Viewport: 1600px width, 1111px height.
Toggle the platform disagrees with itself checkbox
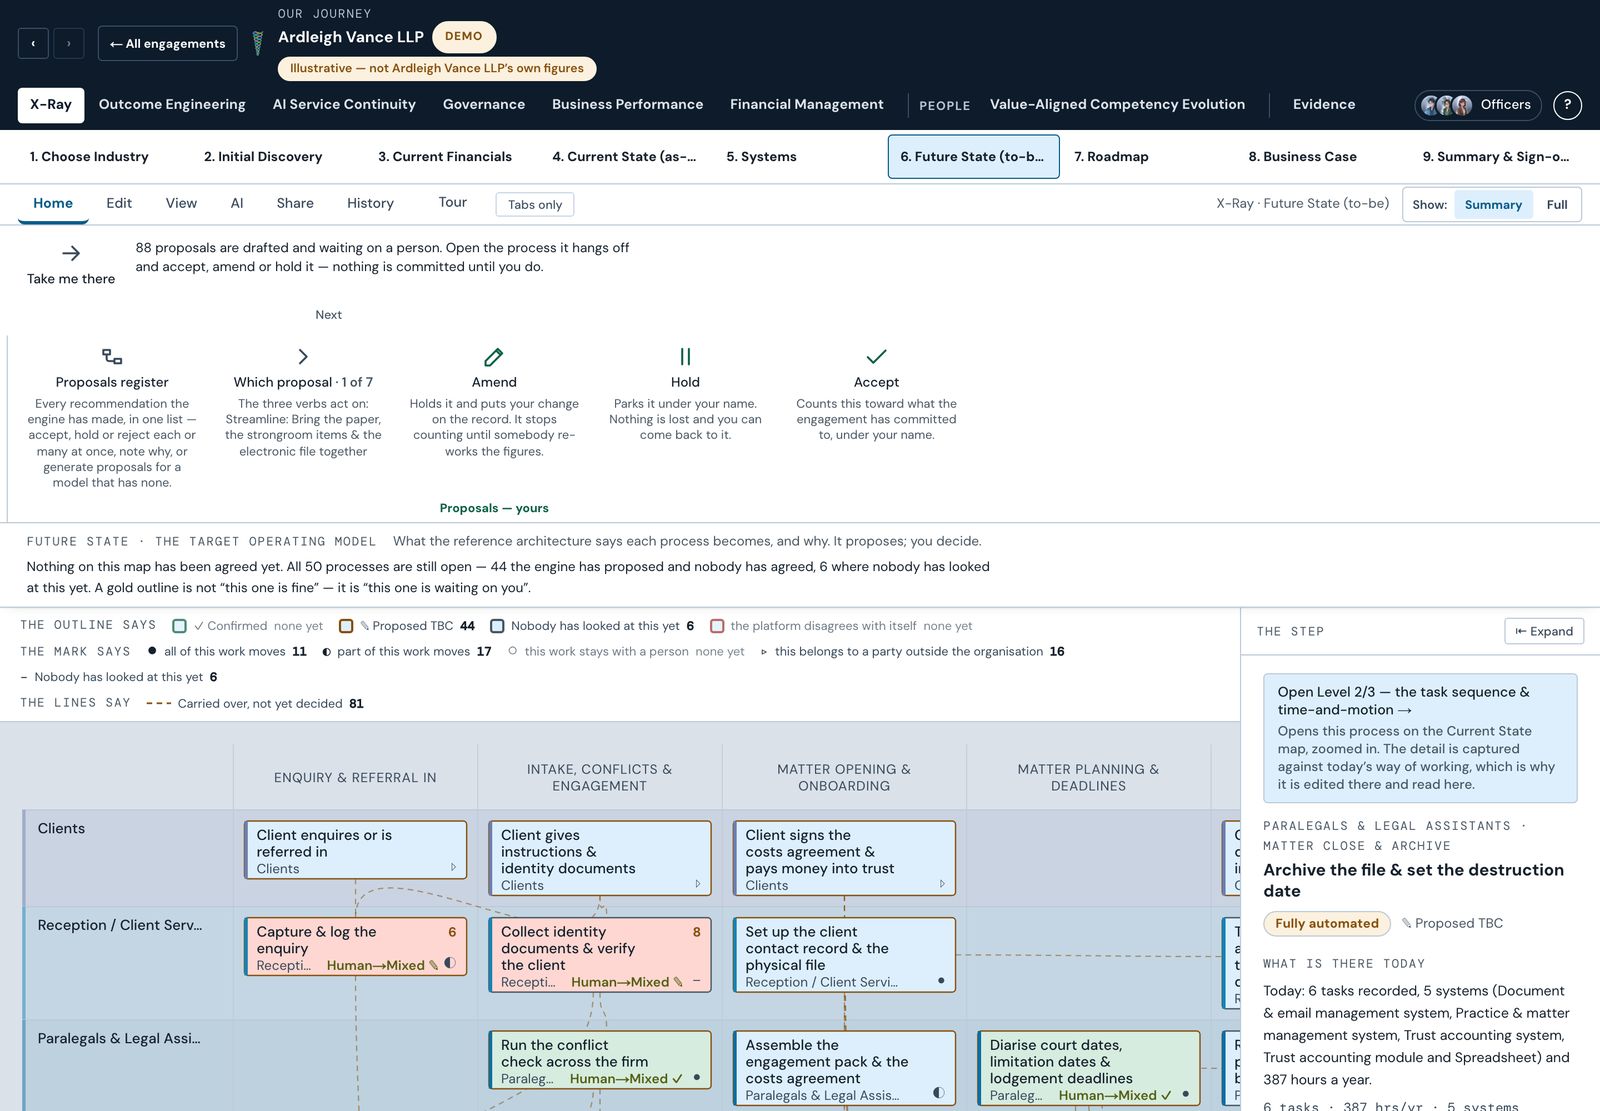pyautogui.click(x=717, y=626)
